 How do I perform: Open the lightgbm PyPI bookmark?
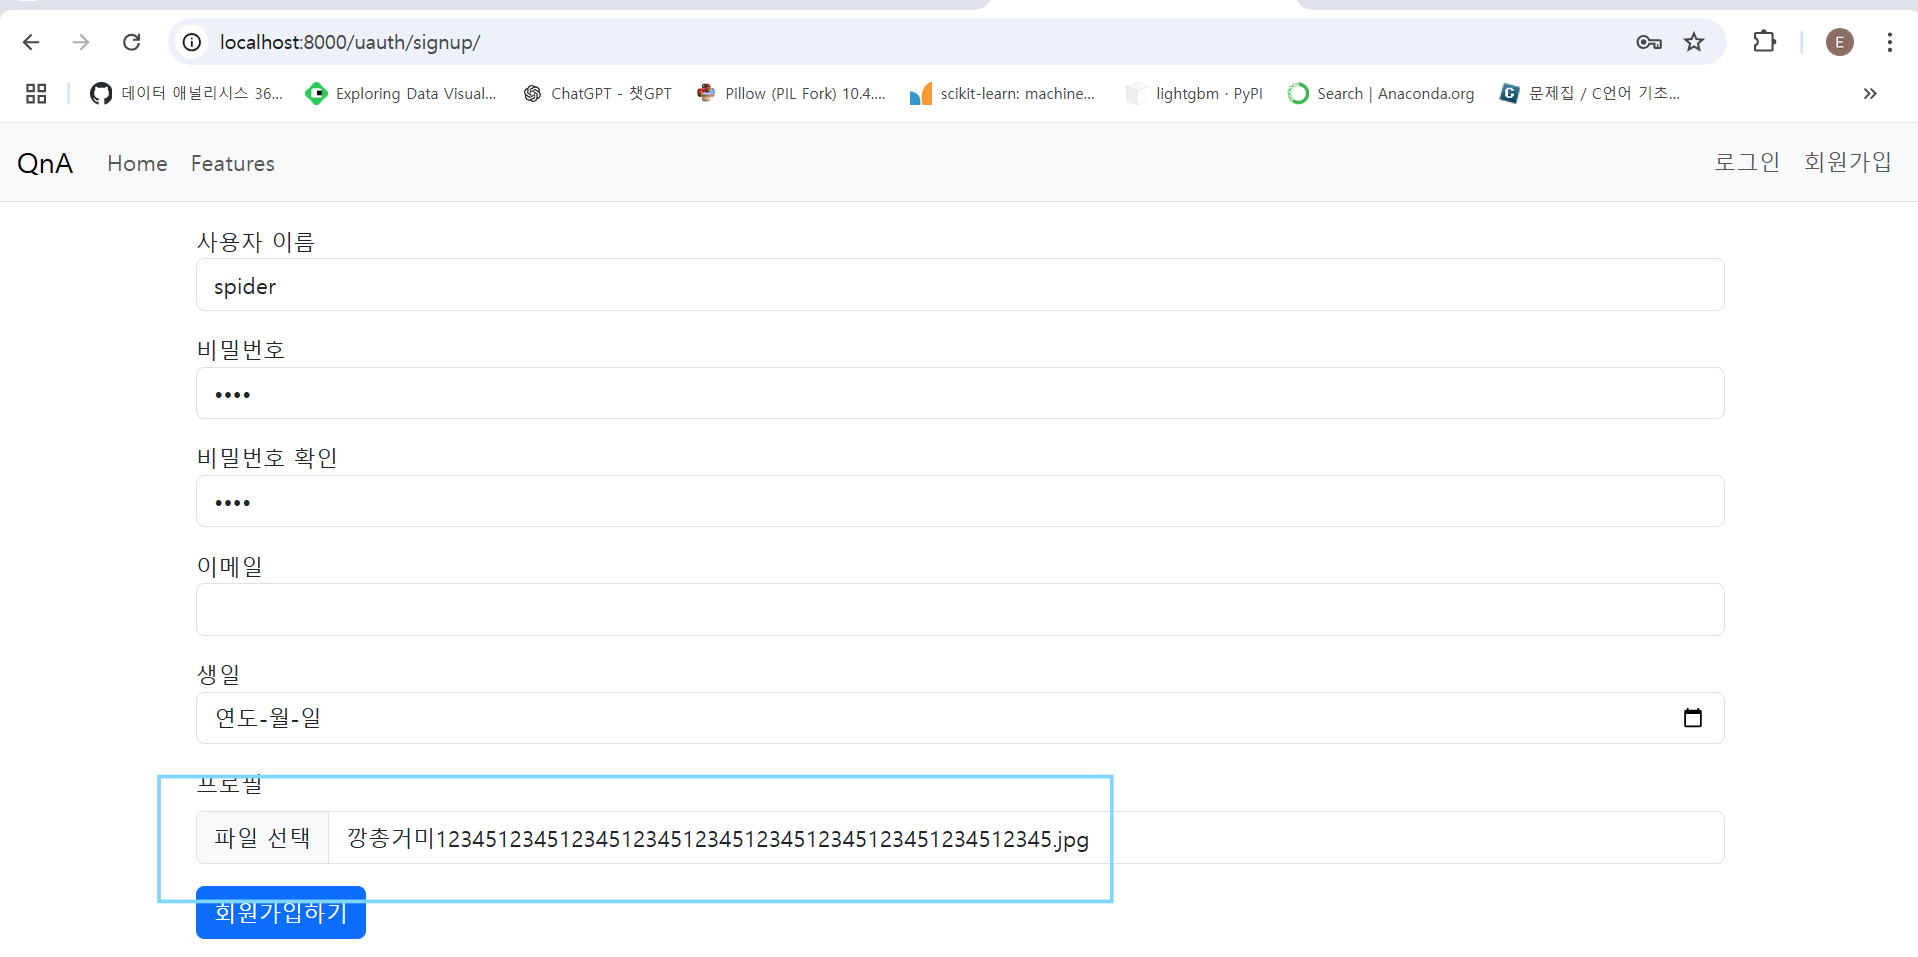pyautogui.click(x=1194, y=94)
